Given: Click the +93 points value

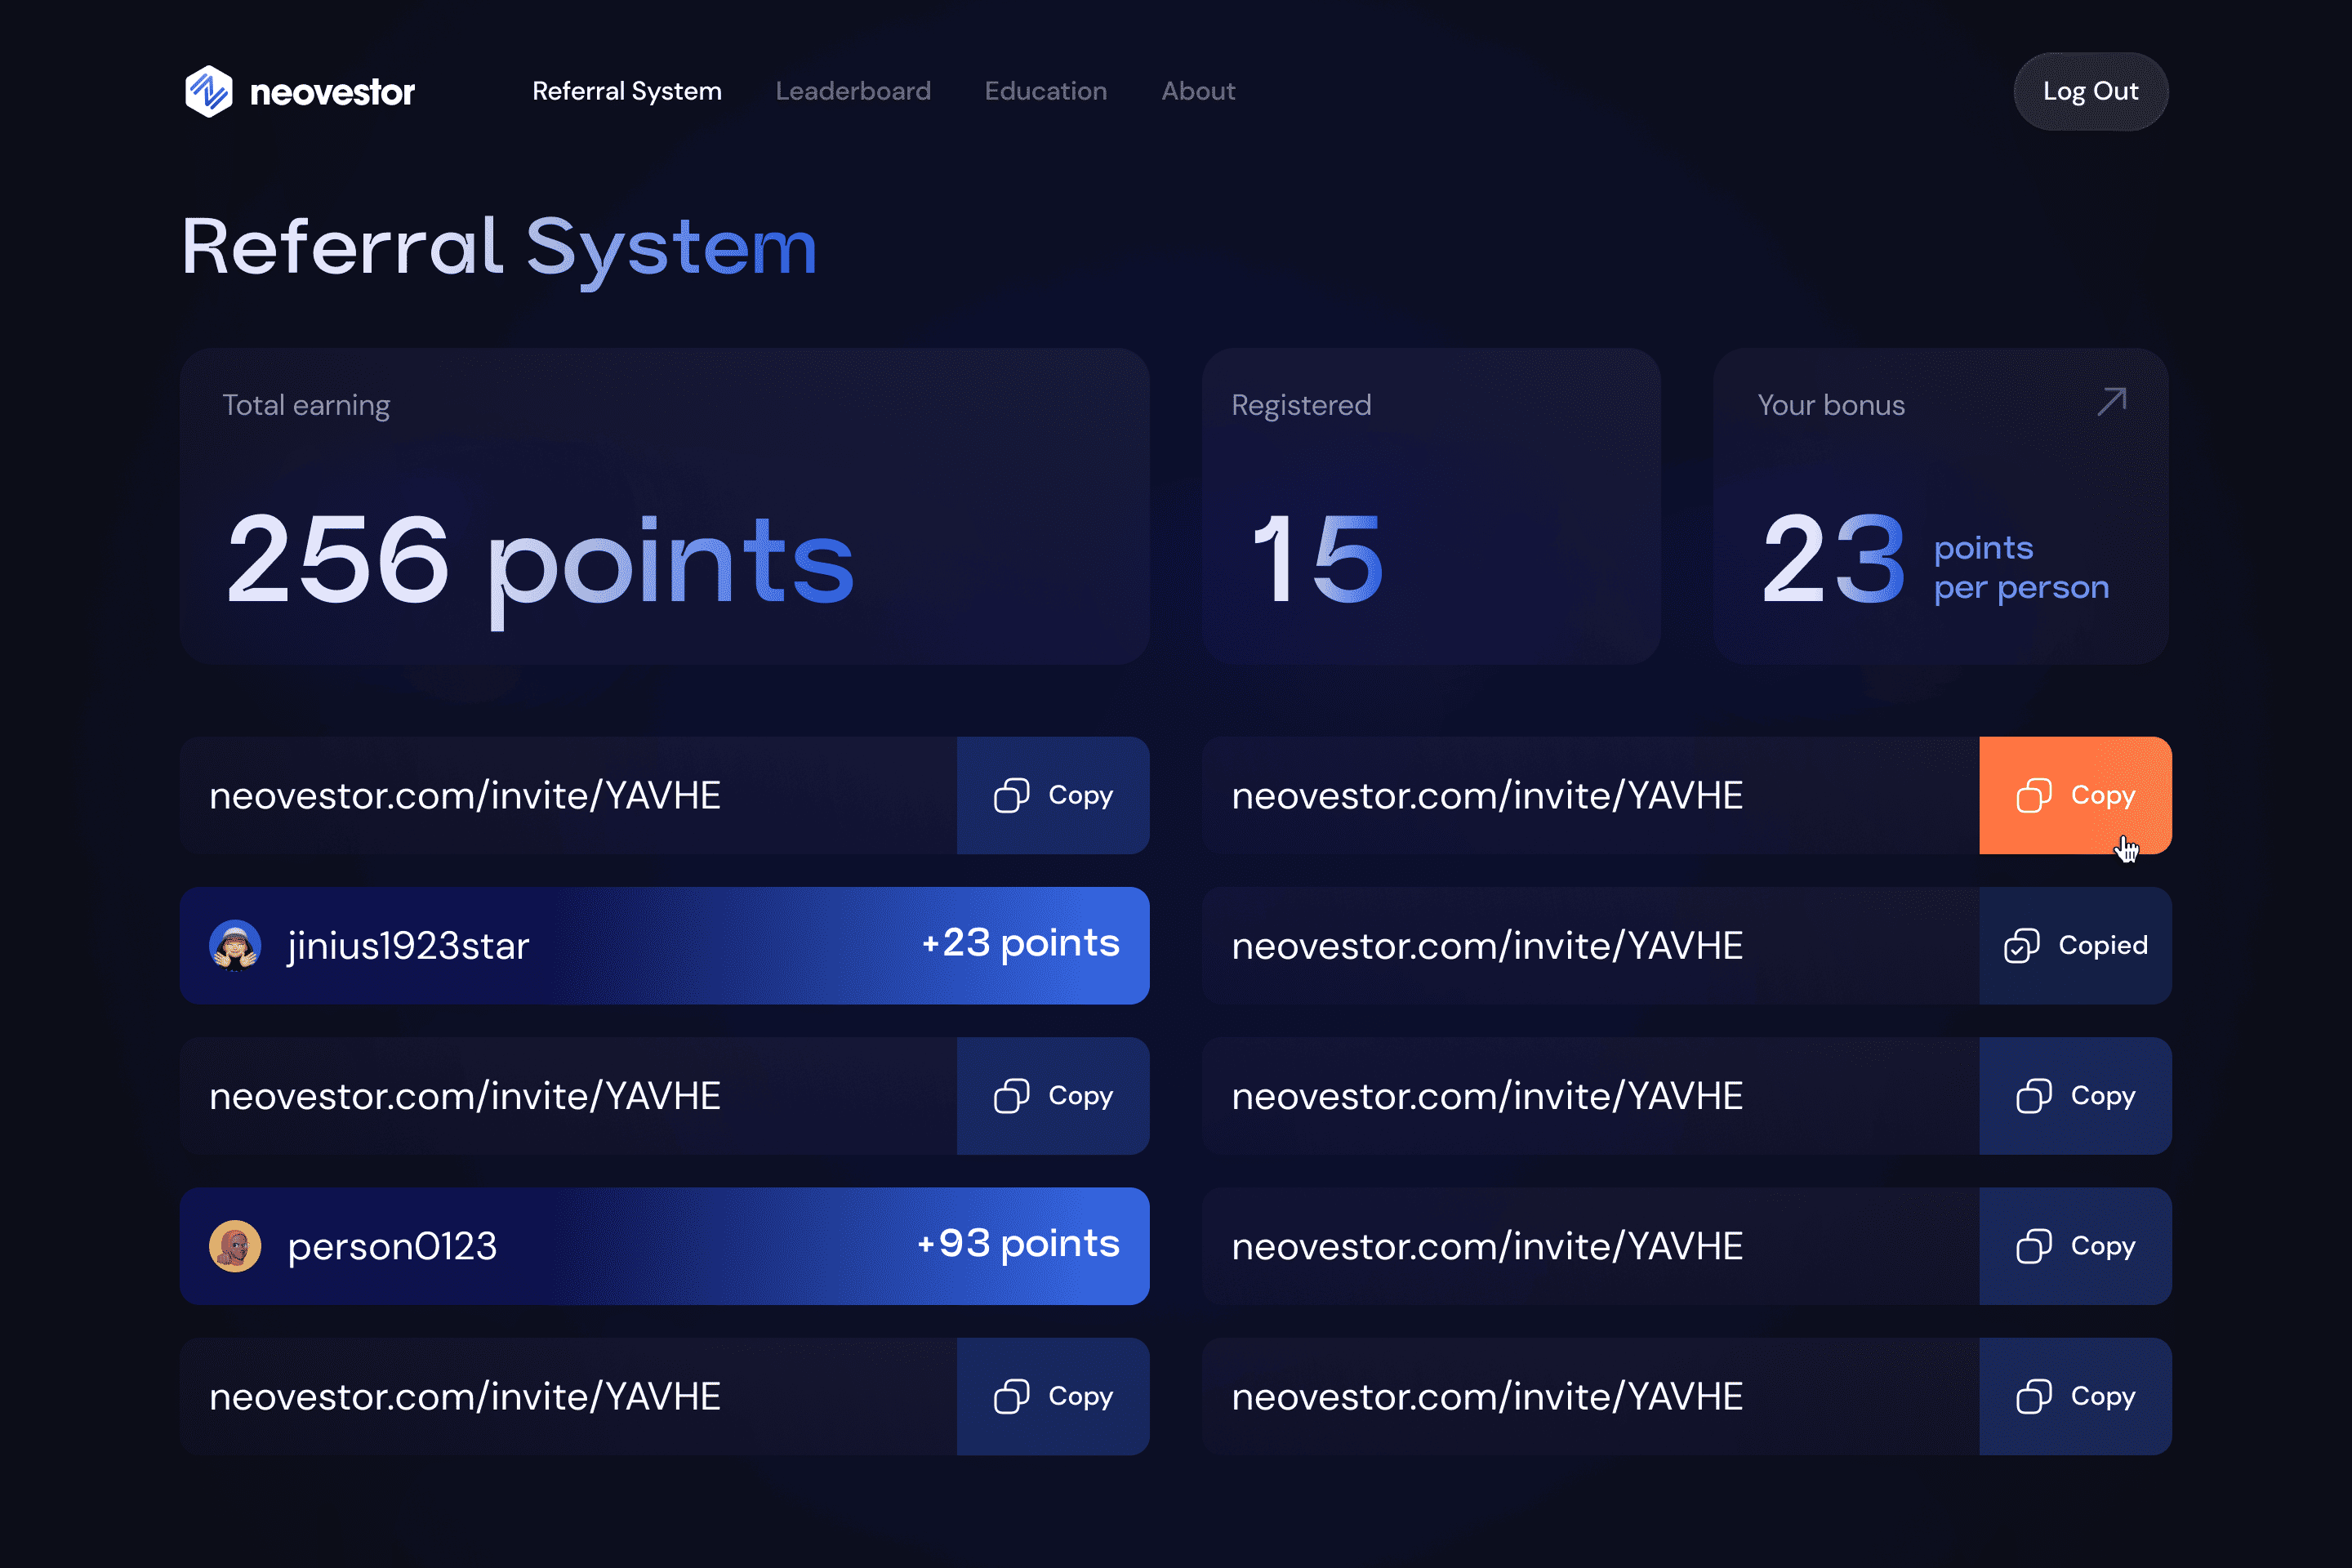Looking at the screenshot, I should 1018,1243.
